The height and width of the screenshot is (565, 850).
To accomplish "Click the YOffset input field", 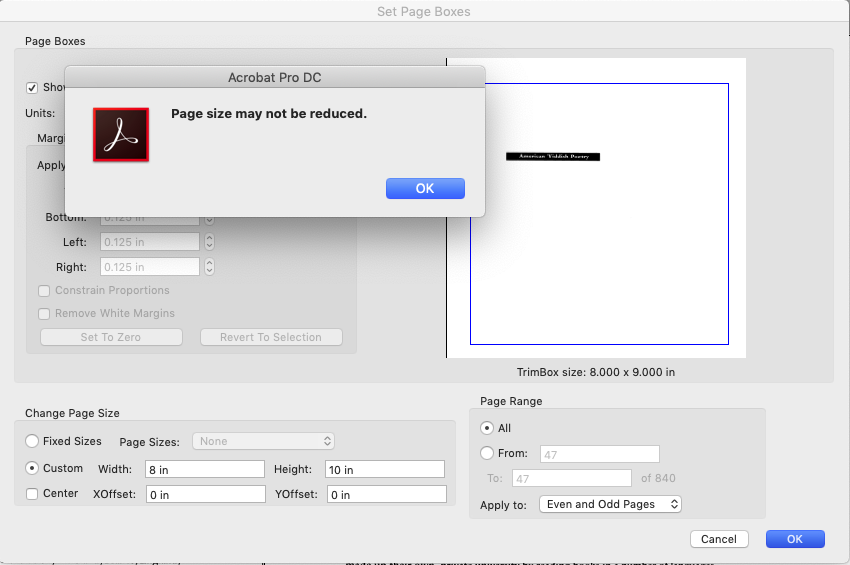I will coord(387,495).
